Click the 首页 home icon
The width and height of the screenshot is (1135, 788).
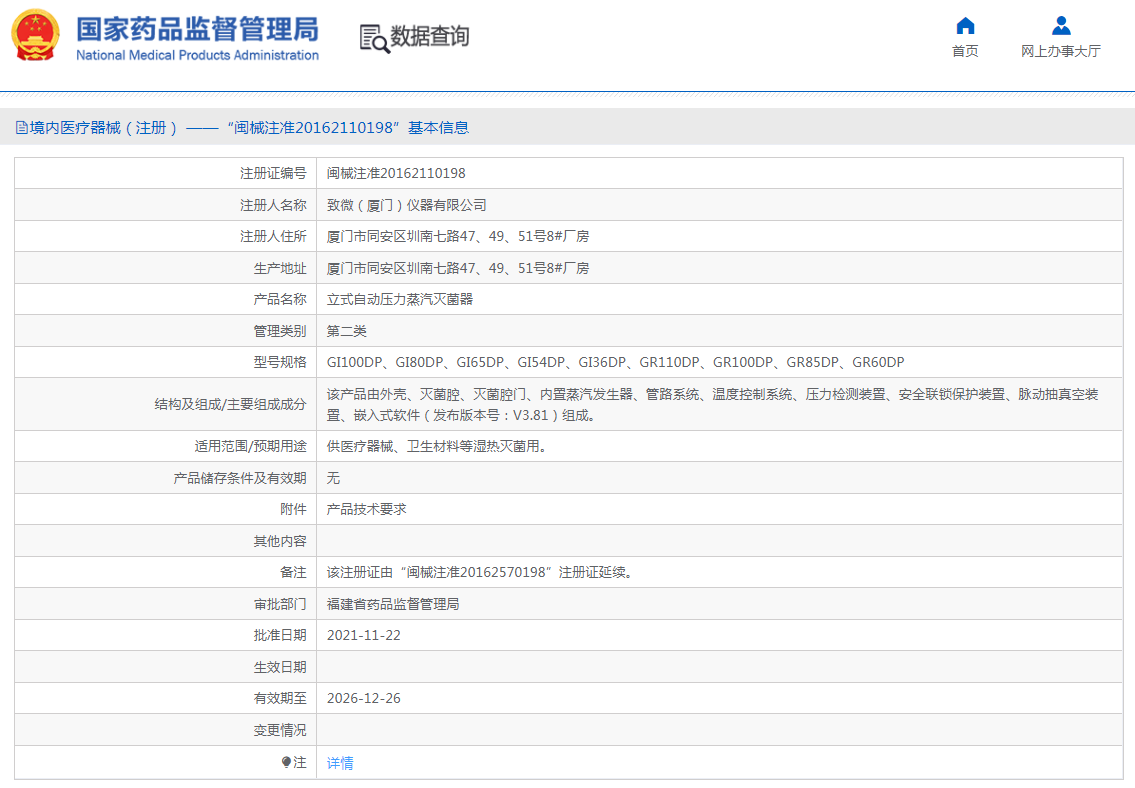pyautogui.click(x=964, y=25)
